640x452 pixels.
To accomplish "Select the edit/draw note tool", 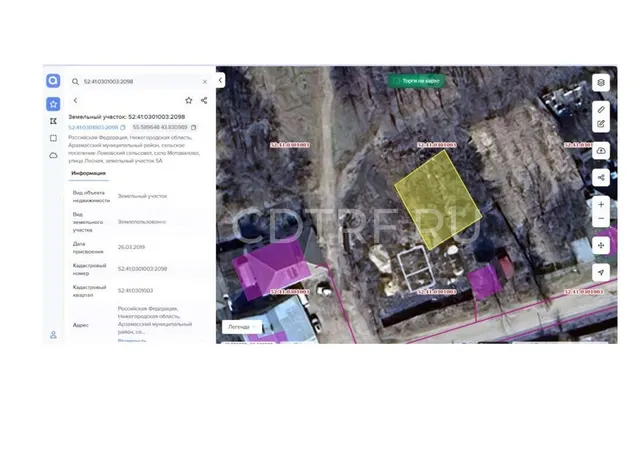I will coord(601,124).
